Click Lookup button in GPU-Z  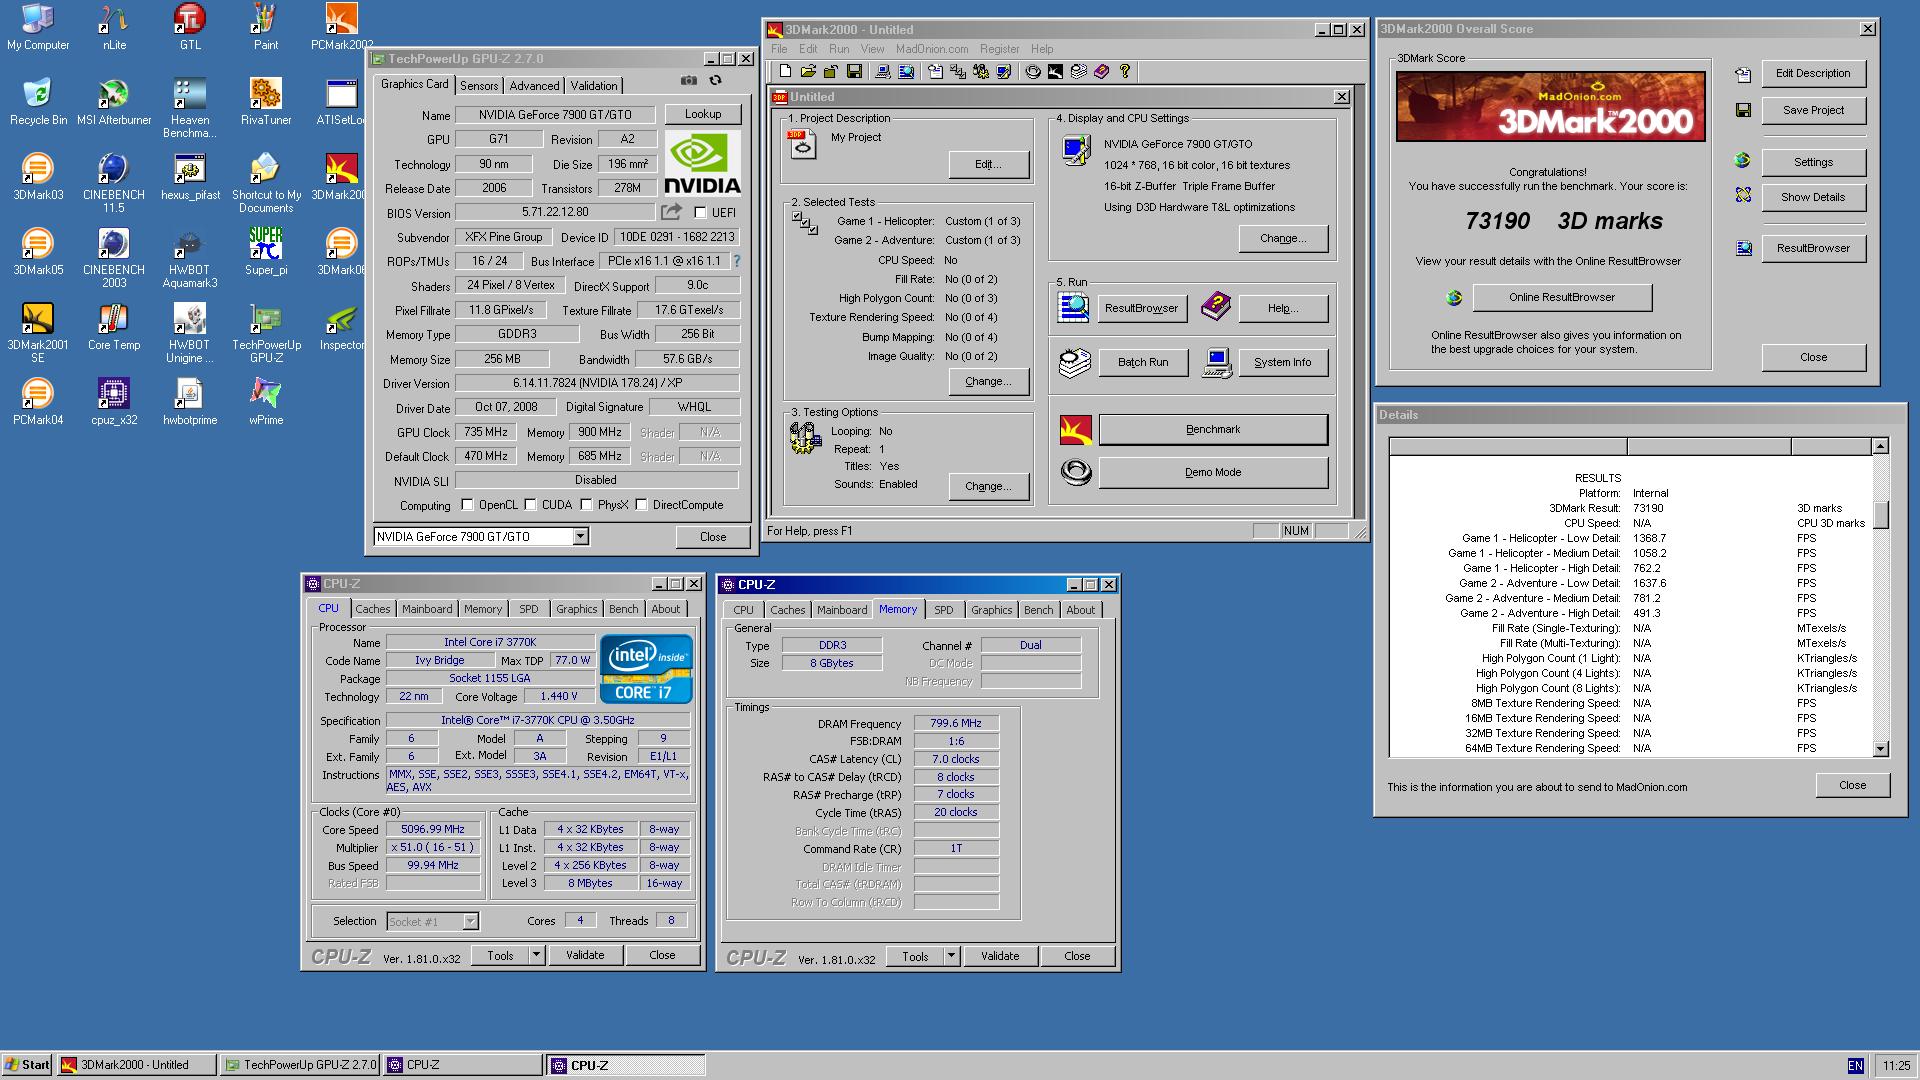[703, 114]
